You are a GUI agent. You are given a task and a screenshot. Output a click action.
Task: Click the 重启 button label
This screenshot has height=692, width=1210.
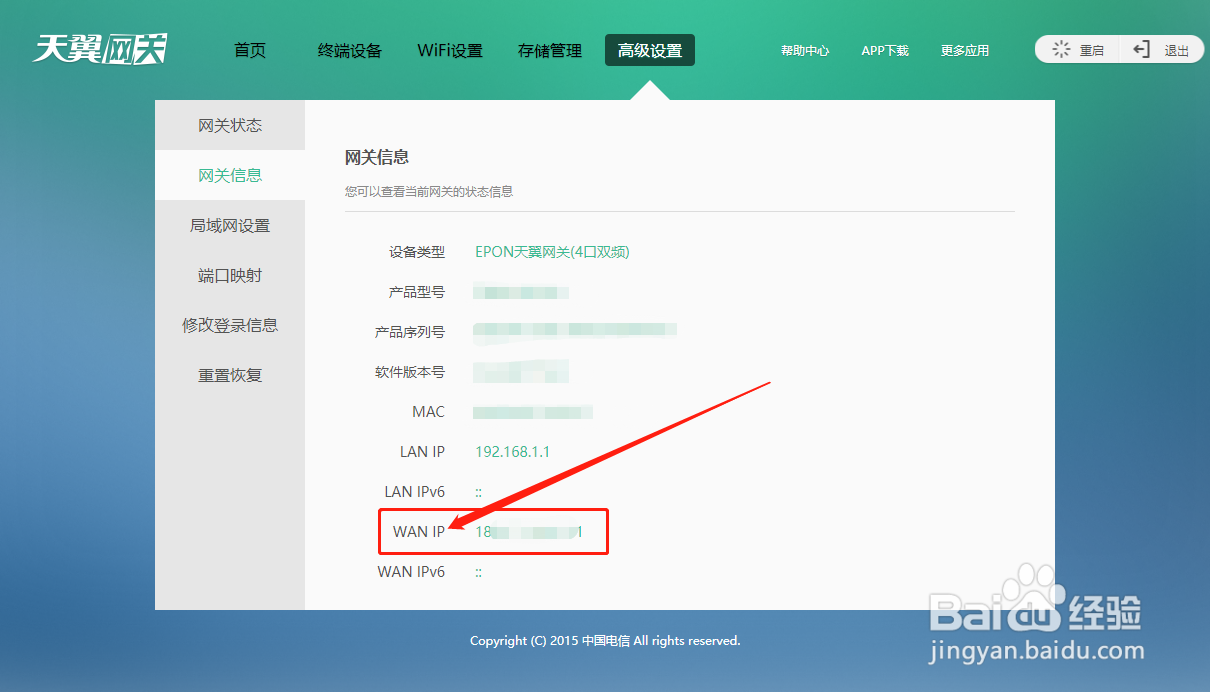[x=1092, y=50]
